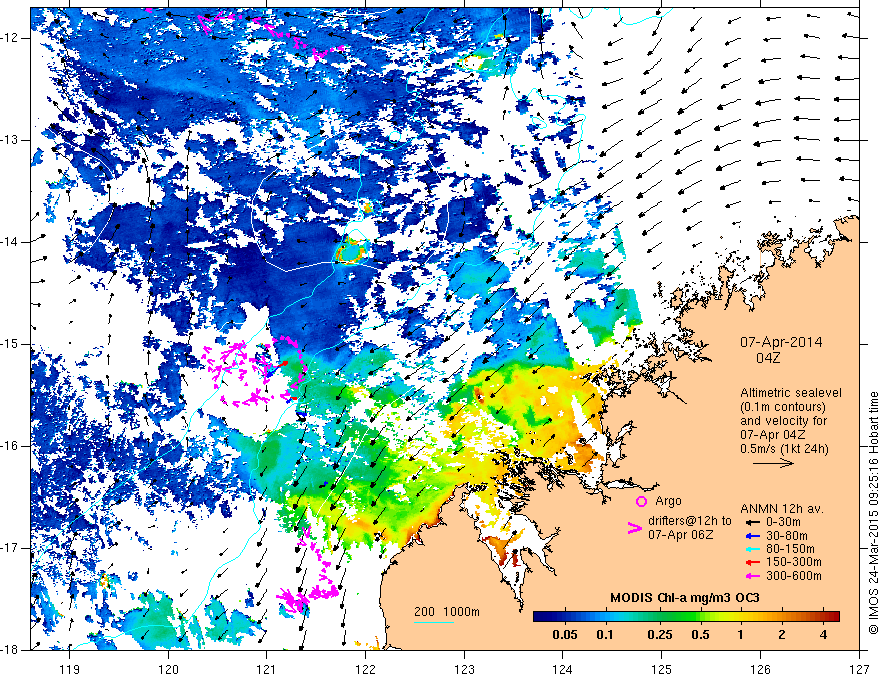Click the '30-80m' depth label
Viewport: 880px width, 680px height.
(x=787, y=535)
